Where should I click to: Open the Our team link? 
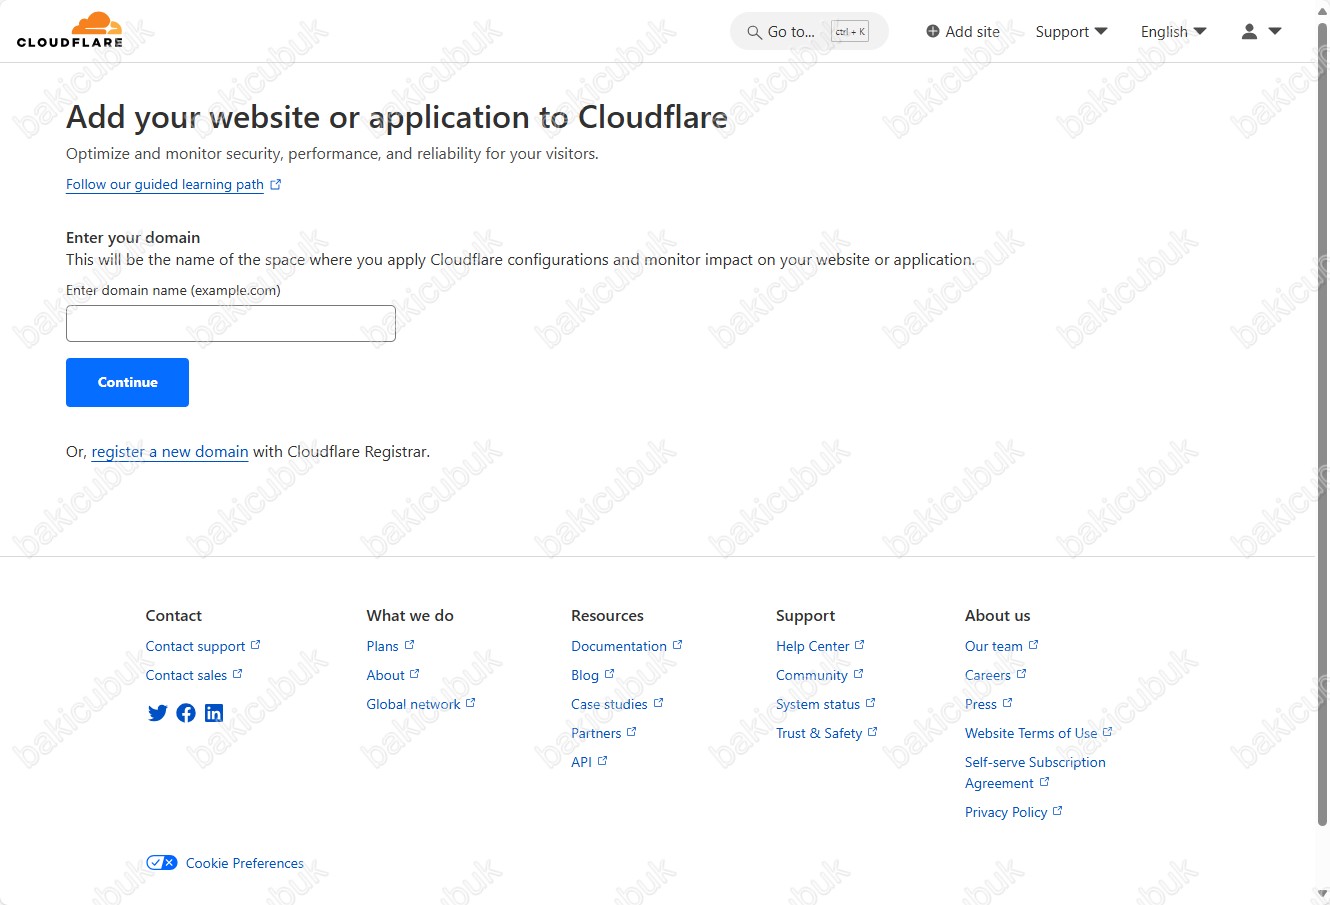pyautogui.click(x=994, y=646)
